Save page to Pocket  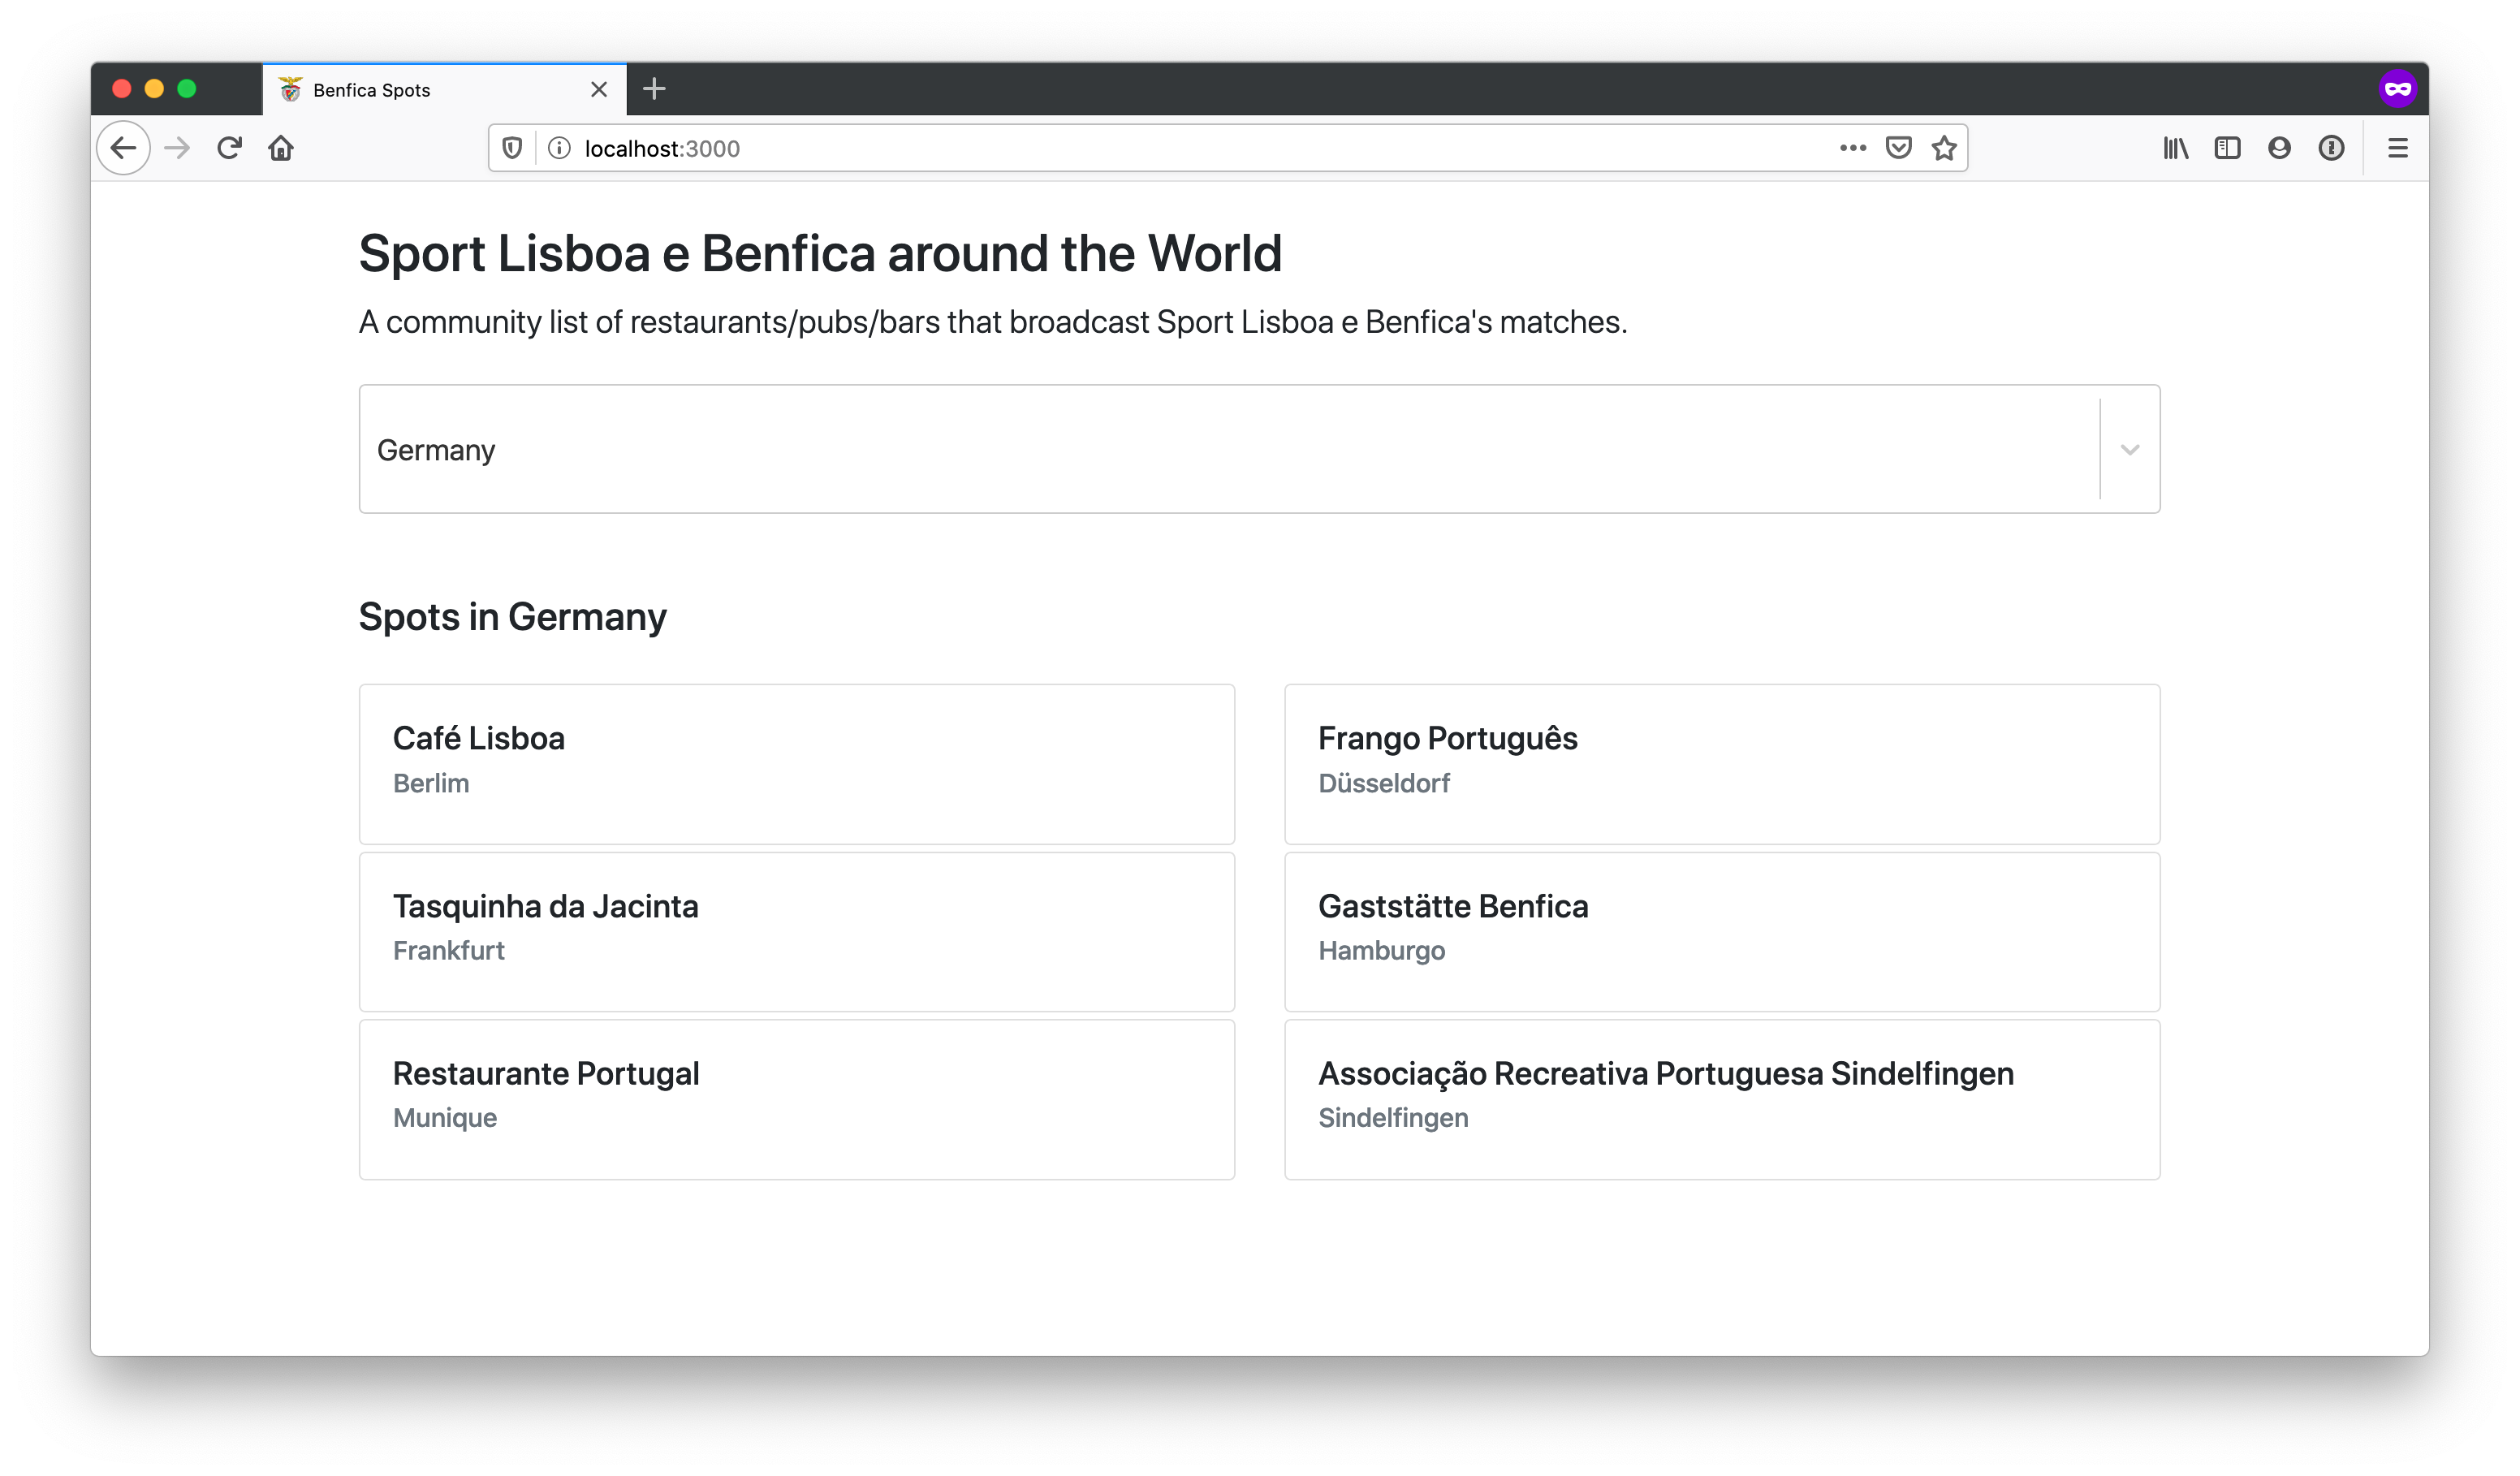point(1898,148)
